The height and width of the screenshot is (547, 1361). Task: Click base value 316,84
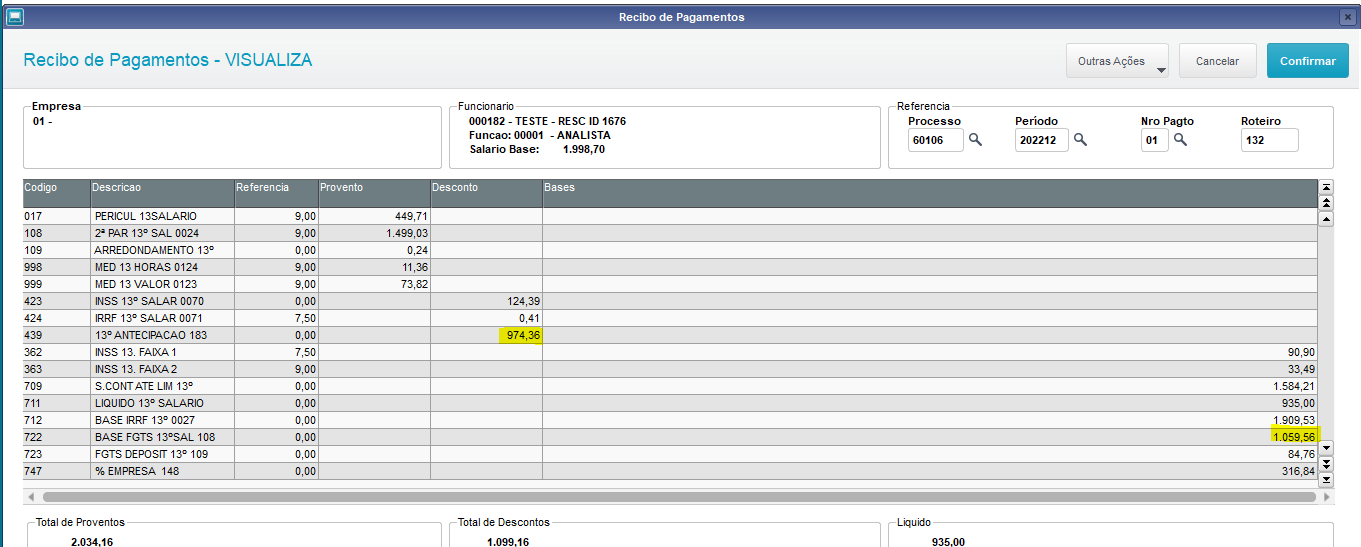click(x=1299, y=471)
